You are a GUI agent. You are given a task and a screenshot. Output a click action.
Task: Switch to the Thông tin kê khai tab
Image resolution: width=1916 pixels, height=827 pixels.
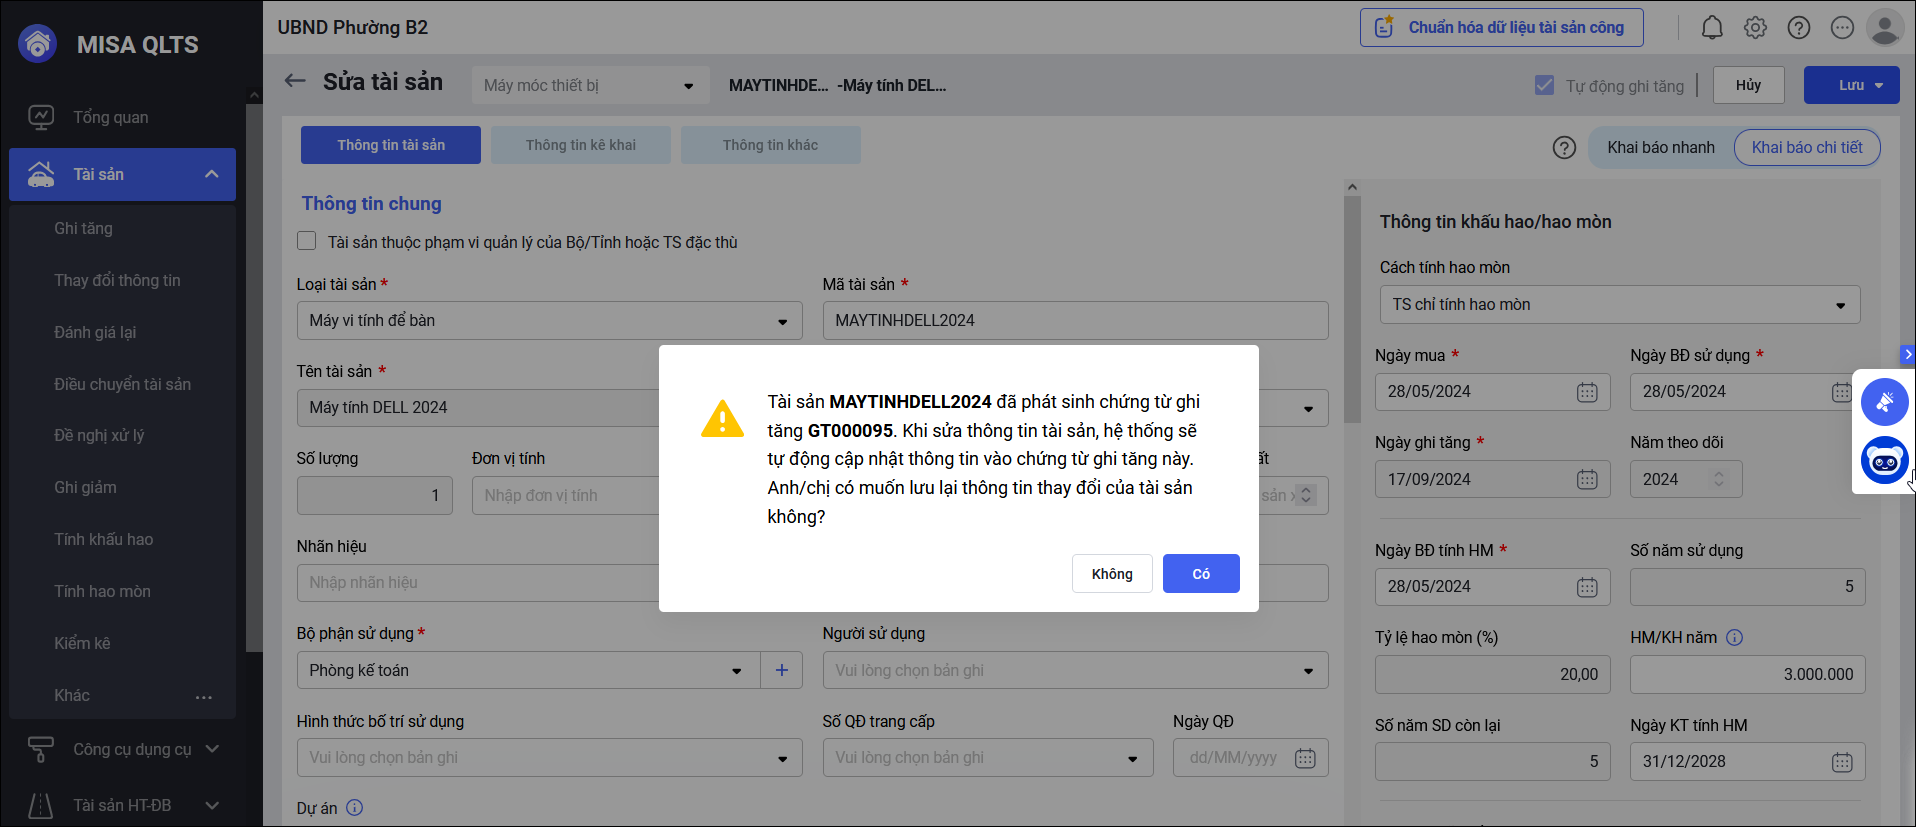pos(580,145)
